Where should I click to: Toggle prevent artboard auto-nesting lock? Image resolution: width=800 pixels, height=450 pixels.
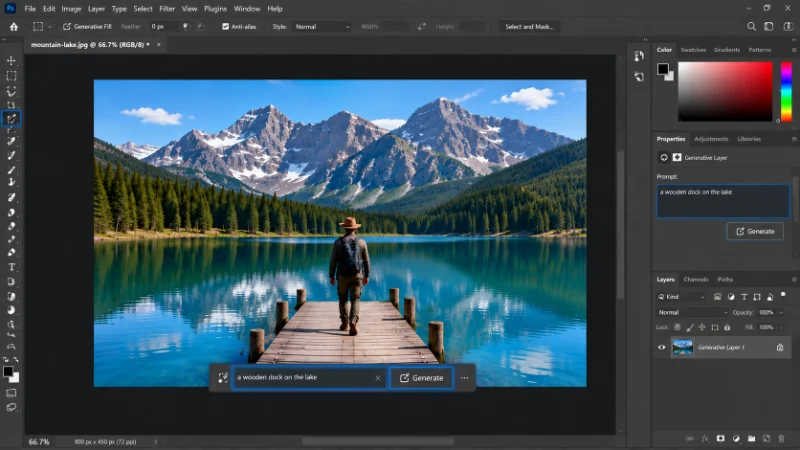[715, 328]
